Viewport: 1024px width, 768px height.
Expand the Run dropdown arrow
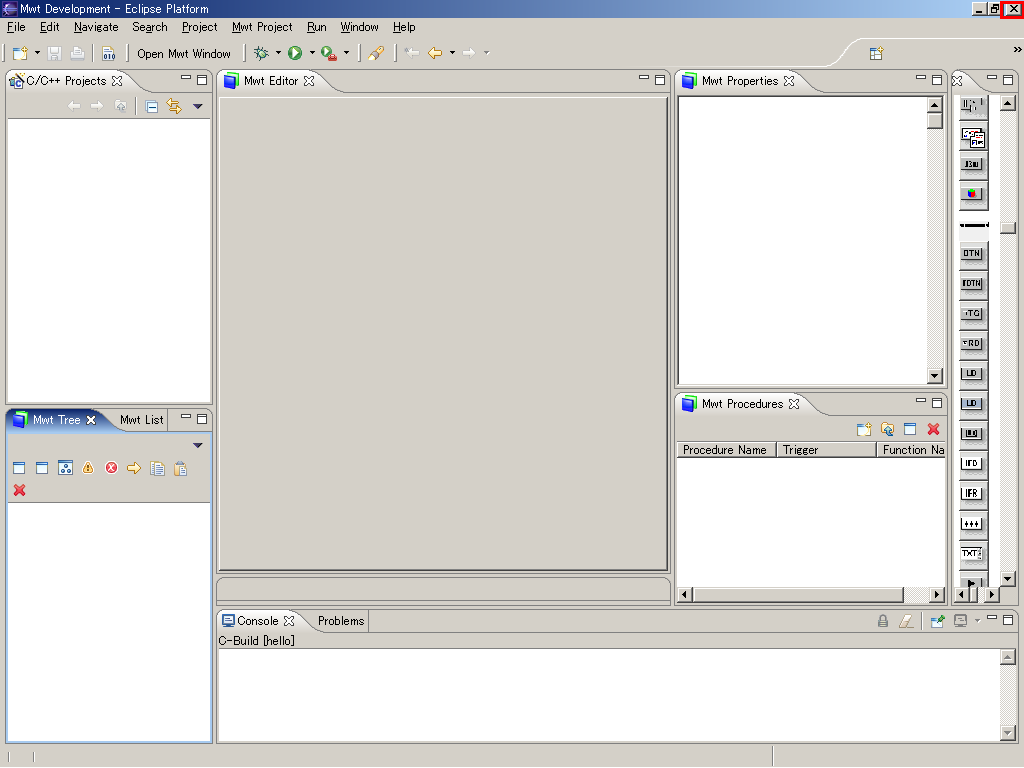312,53
